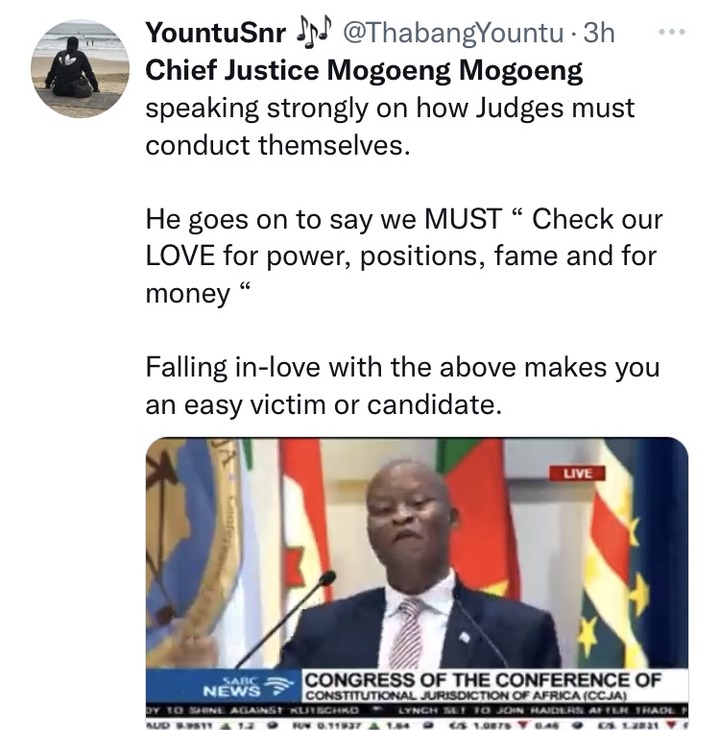The image size is (720, 730).
Task: Open YountuSnr's beach profile picture
Action: click(80, 68)
